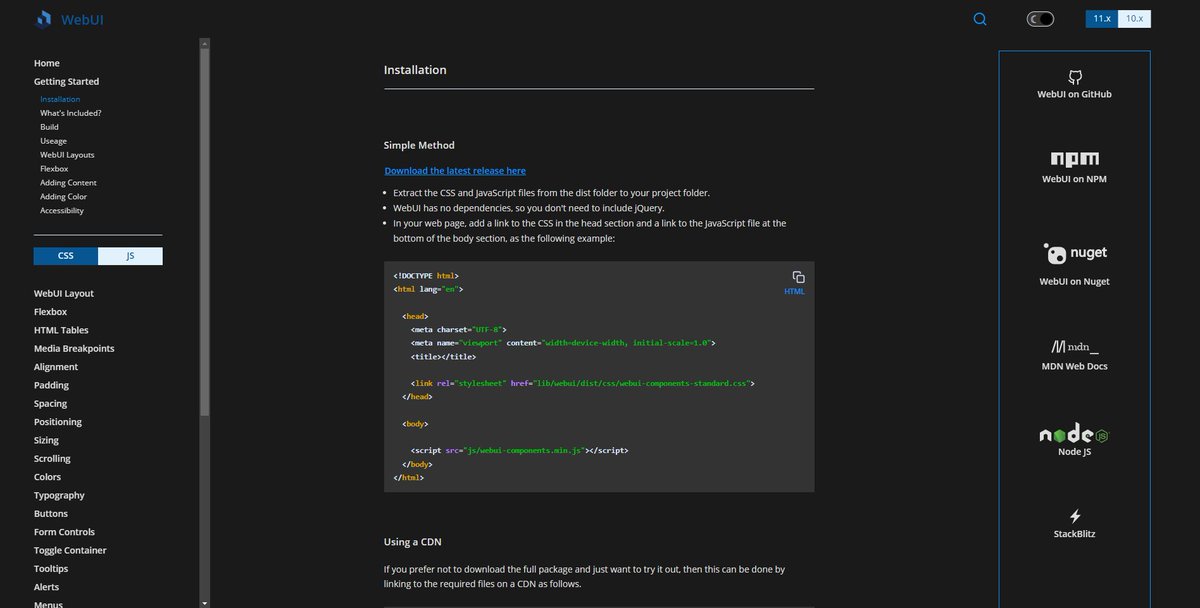The image size is (1200, 608).
Task: Open Alignment entry
Action: click(56, 367)
